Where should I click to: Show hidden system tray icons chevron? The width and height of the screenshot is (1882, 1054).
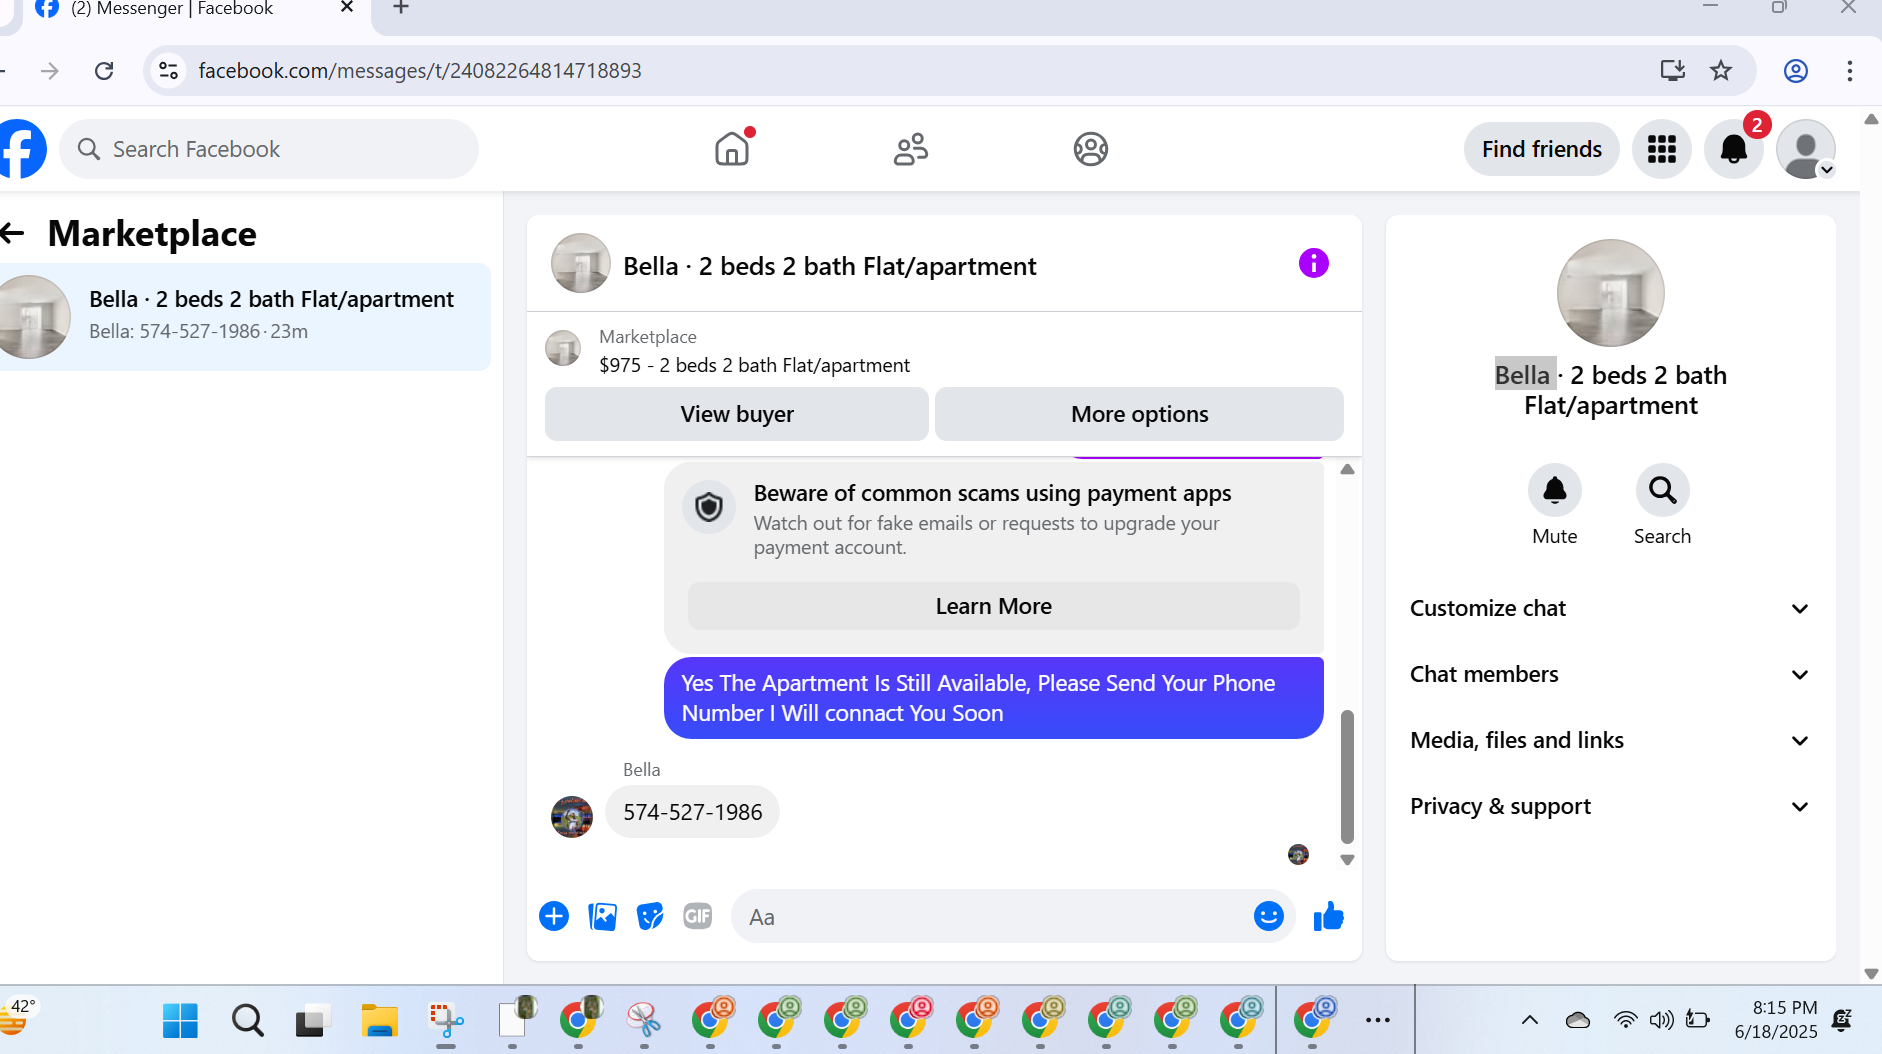pos(1530,1020)
